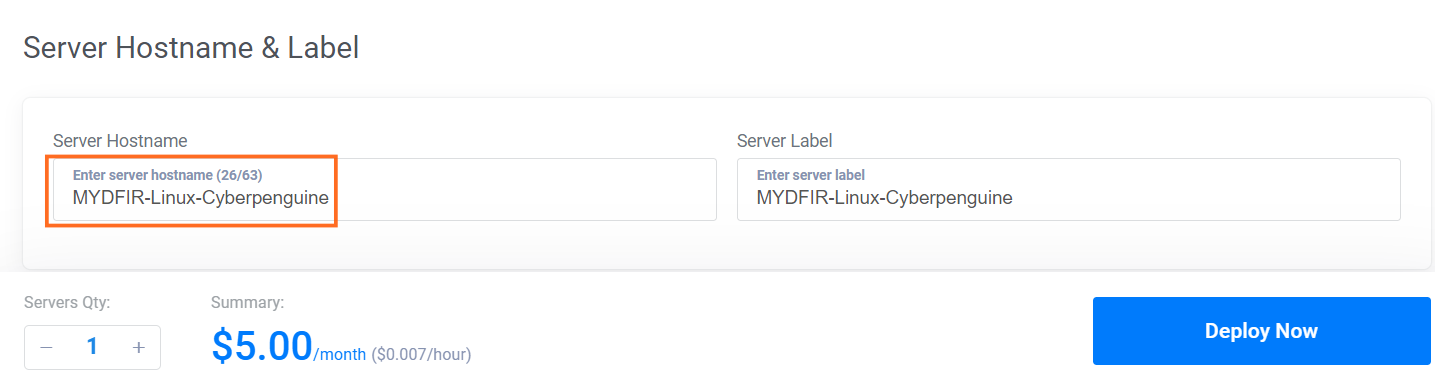
Task: Select the servers quantity value 1
Action: coord(92,347)
